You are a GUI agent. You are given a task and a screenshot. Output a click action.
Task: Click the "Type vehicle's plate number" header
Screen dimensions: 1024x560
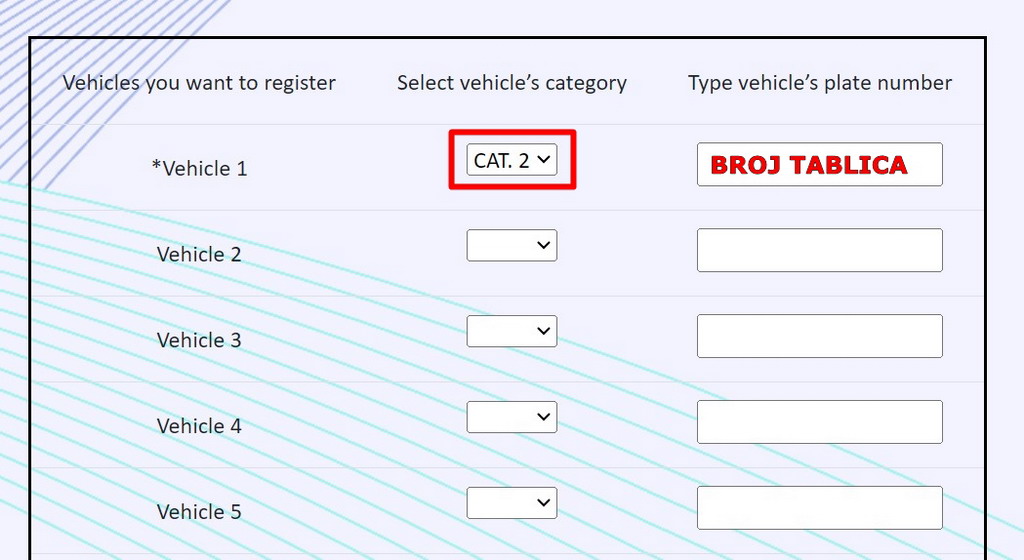click(x=819, y=82)
